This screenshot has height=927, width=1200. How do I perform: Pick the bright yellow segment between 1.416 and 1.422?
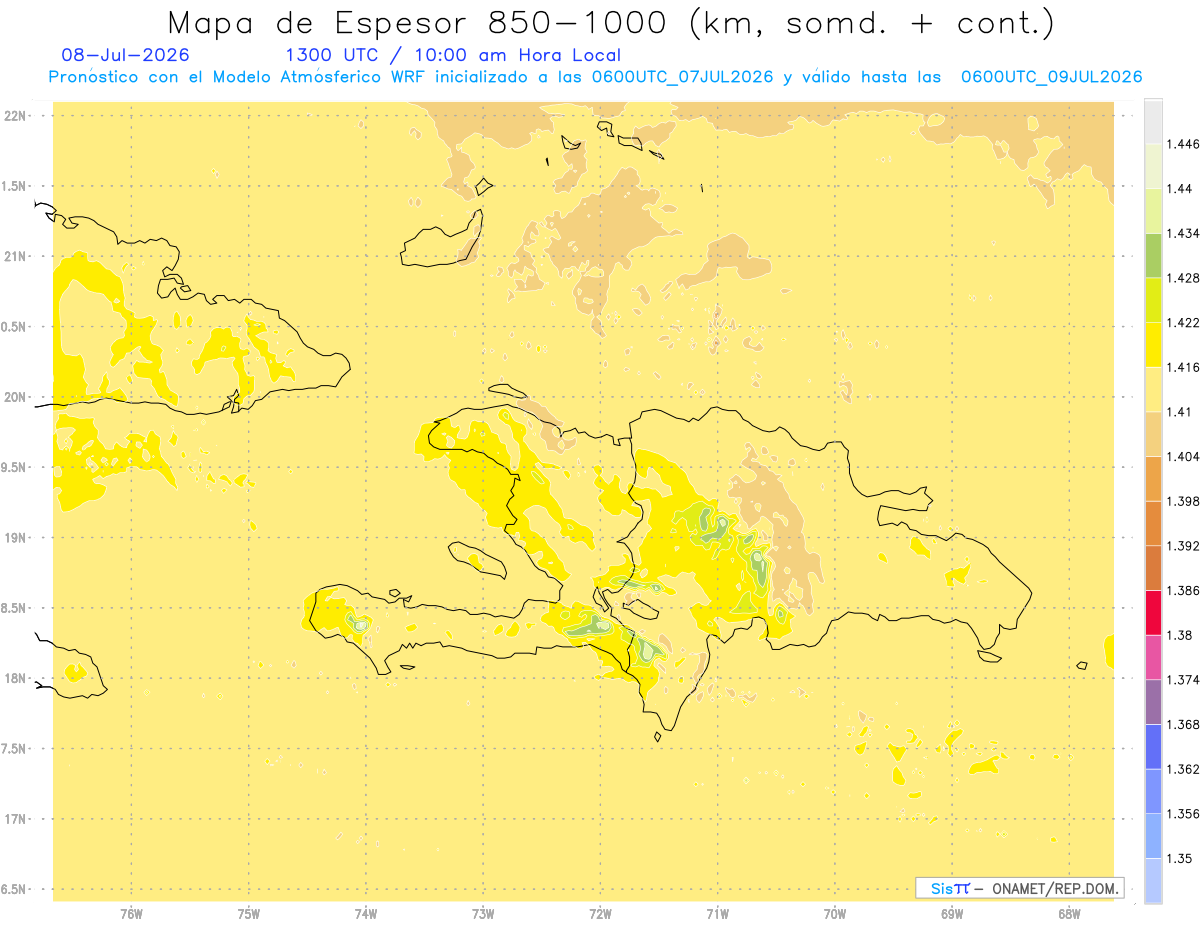pos(1153,344)
